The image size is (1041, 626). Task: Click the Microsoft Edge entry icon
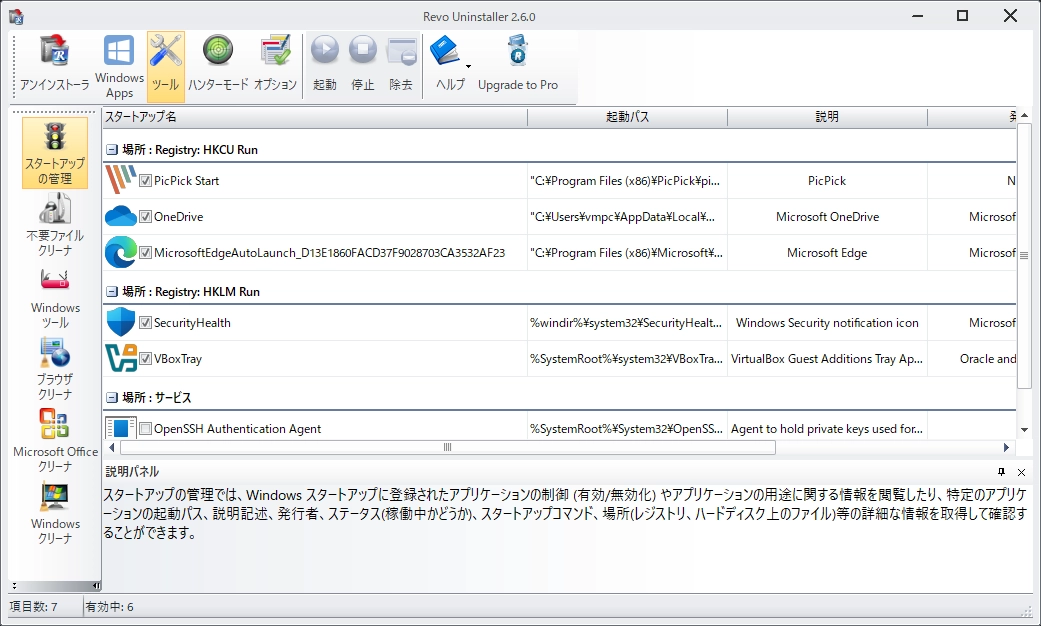(120, 252)
